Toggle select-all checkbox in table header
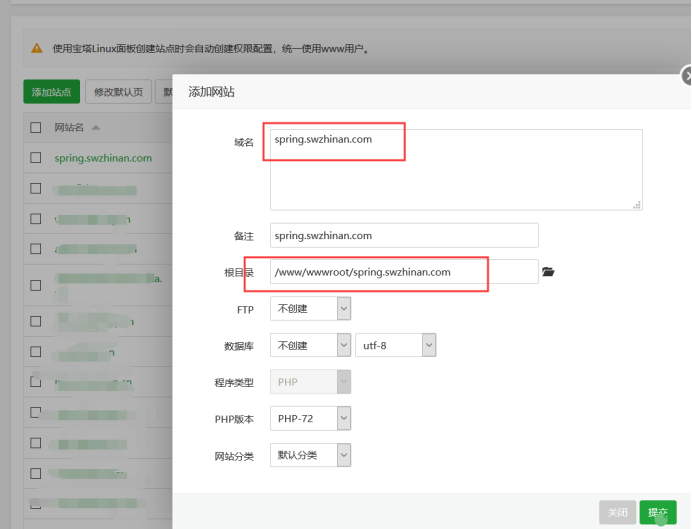Viewport: 692px width, 529px height. [36, 128]
